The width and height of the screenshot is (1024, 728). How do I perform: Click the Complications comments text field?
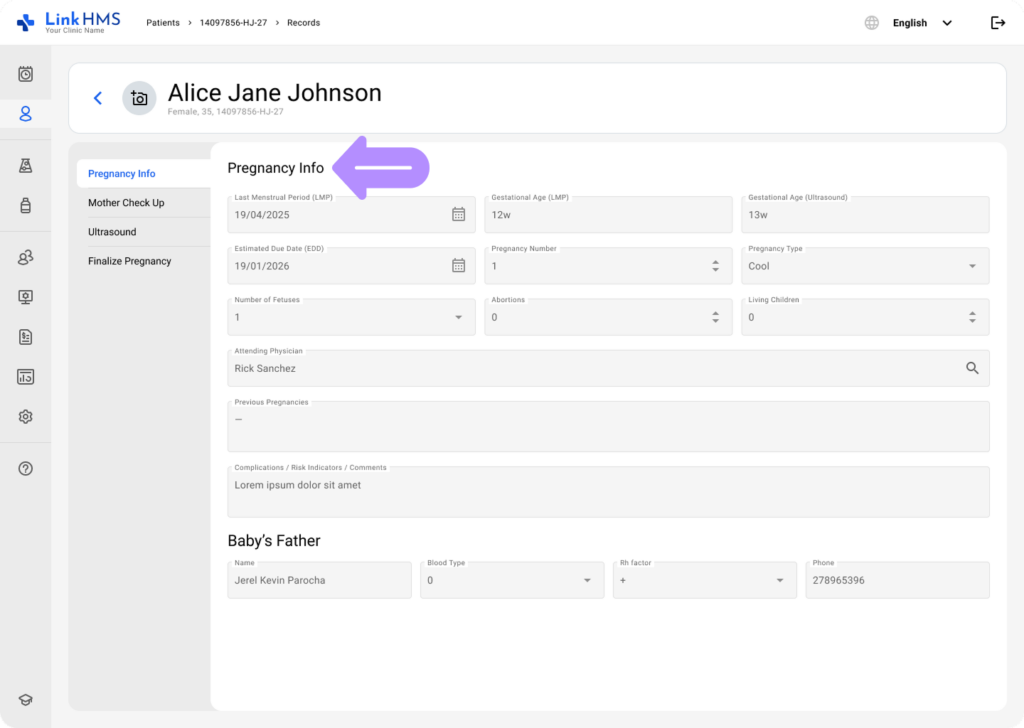[608, 491]
